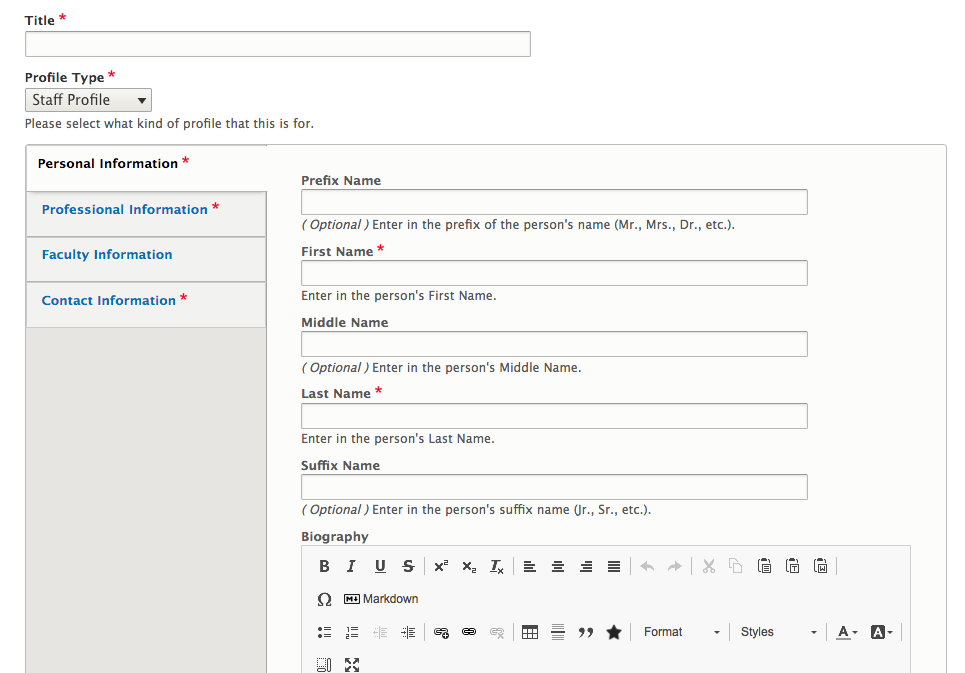Insert a table in the Biography
This screenshot has height=673, width=965.
pos(530,632)
